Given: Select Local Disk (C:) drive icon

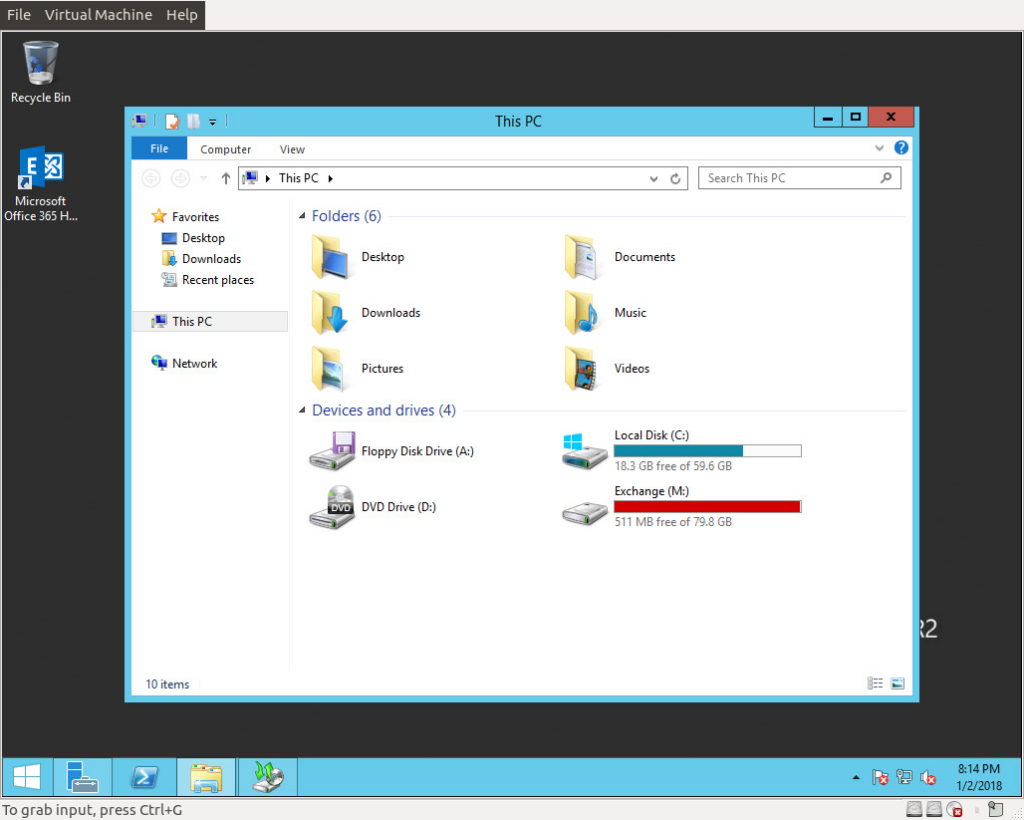Looking at the screenshot, I should point(584,451).
